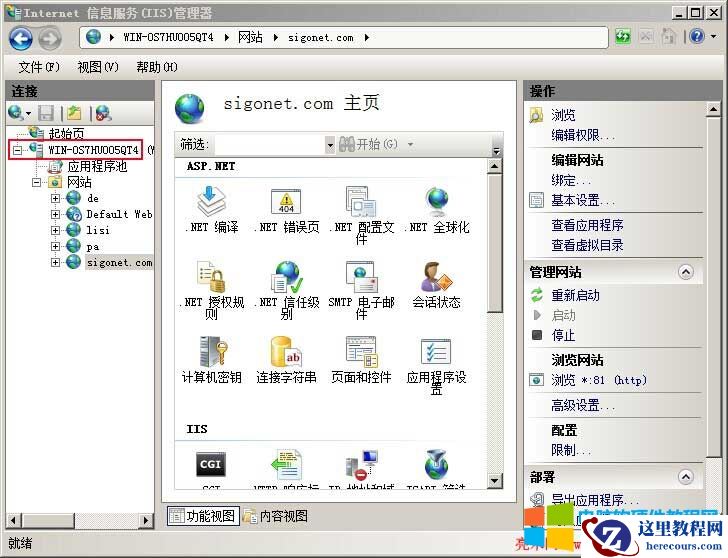
Task: Click the 操作 panel scrollbar up arrow
Action: (x=713, y=110)
